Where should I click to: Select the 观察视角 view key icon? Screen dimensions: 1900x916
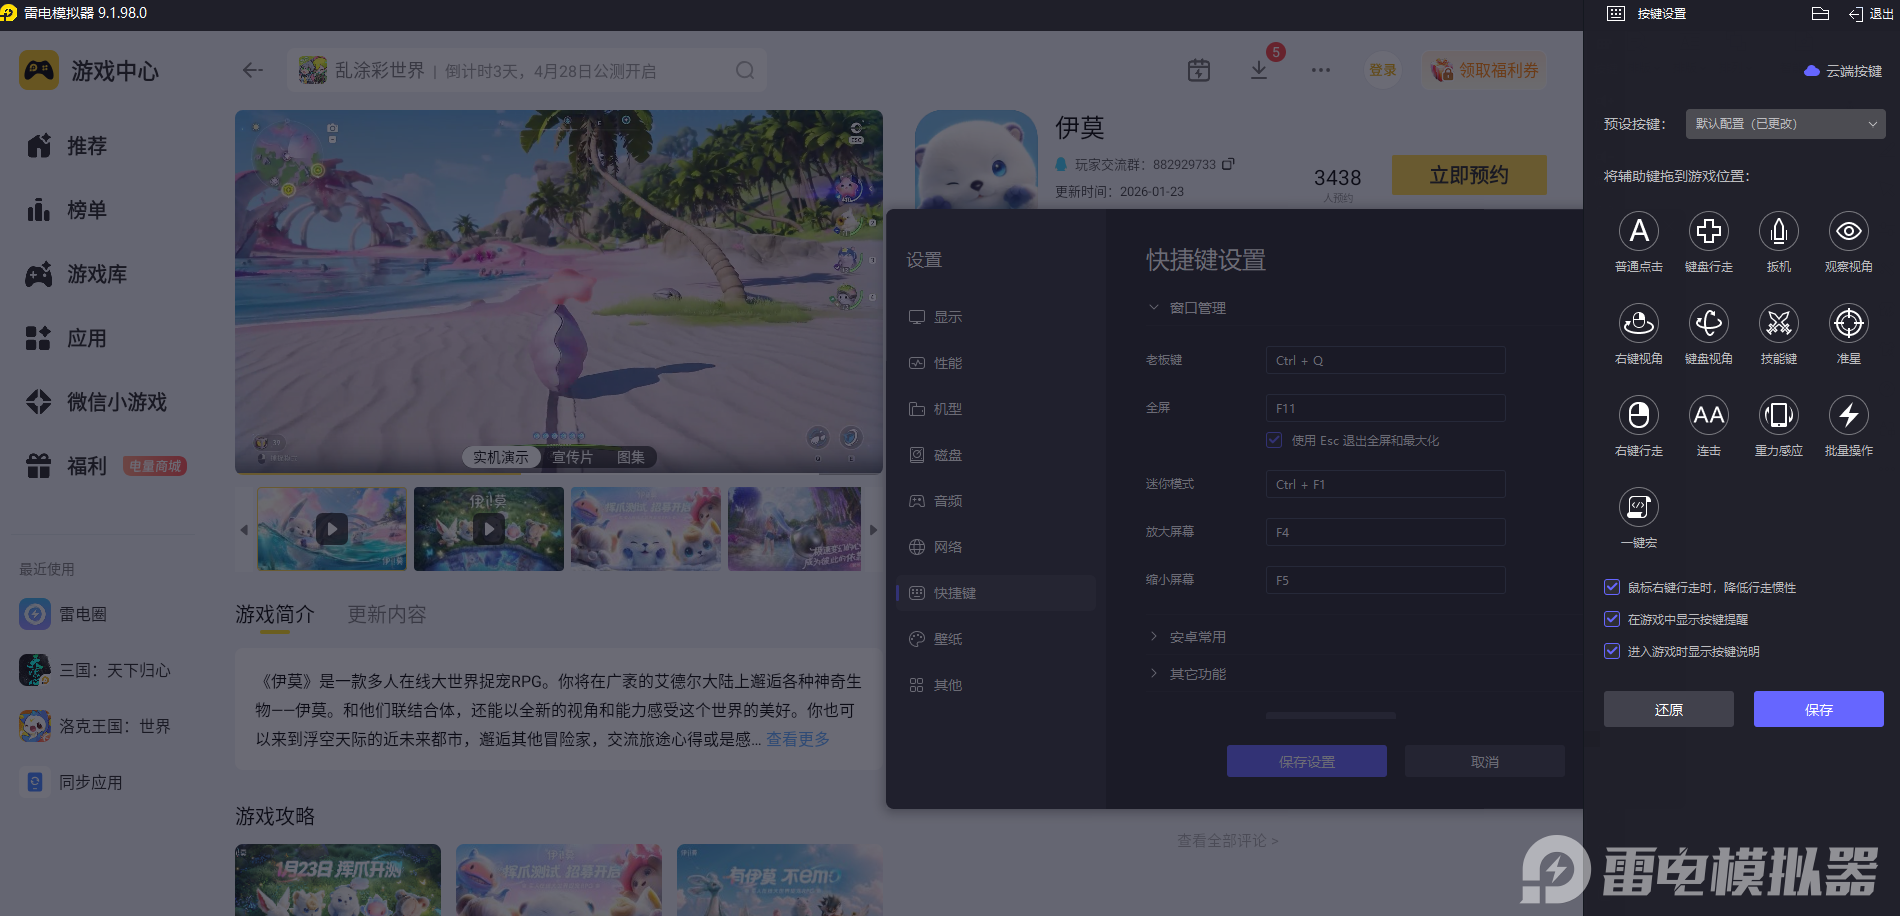1849,231
